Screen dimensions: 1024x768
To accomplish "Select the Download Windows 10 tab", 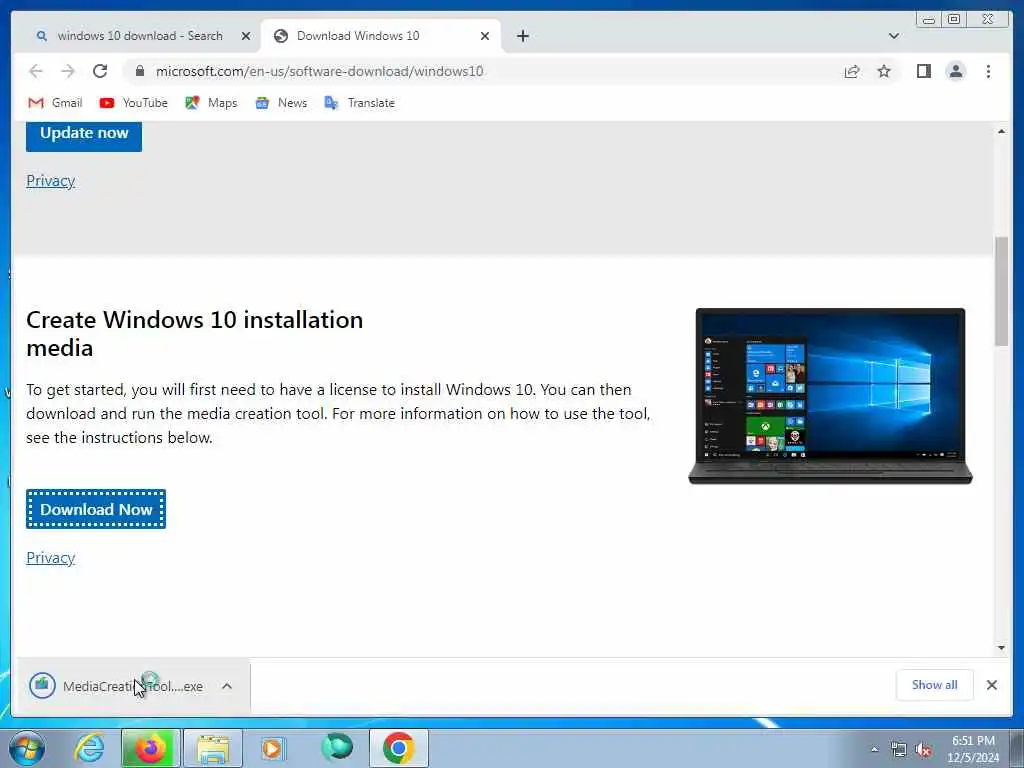I will 381,36.
